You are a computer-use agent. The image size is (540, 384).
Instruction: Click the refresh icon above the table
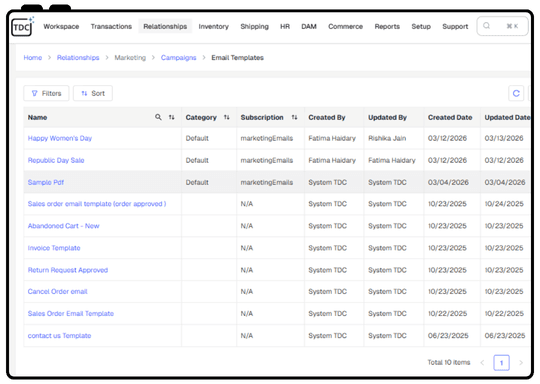pos(516,93)
